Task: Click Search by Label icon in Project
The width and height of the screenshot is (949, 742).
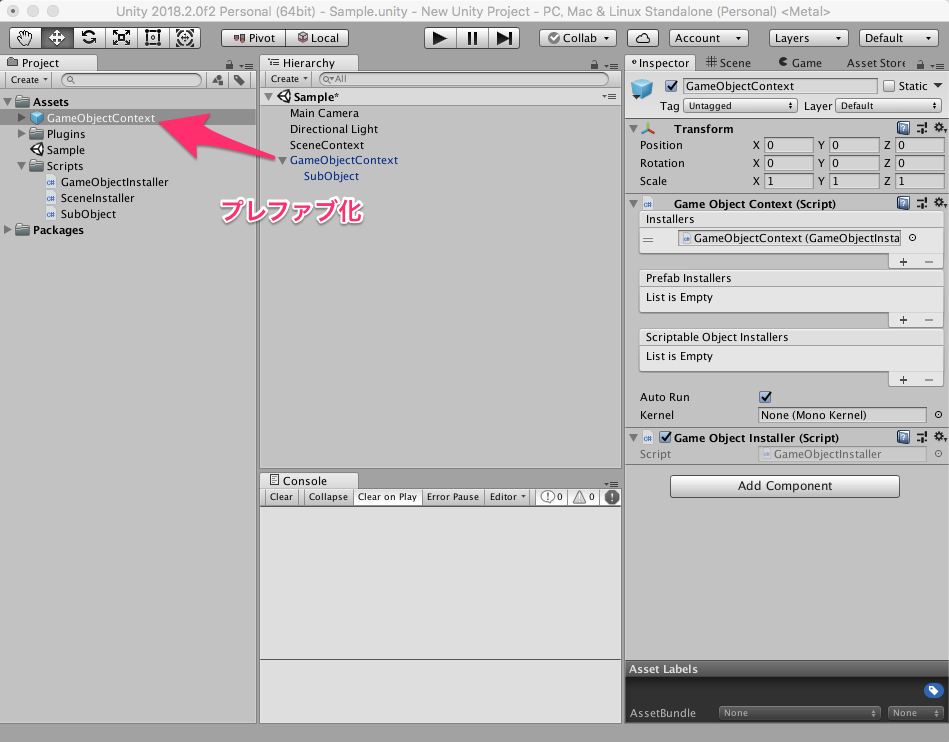Action: click(x=240, y=79)
